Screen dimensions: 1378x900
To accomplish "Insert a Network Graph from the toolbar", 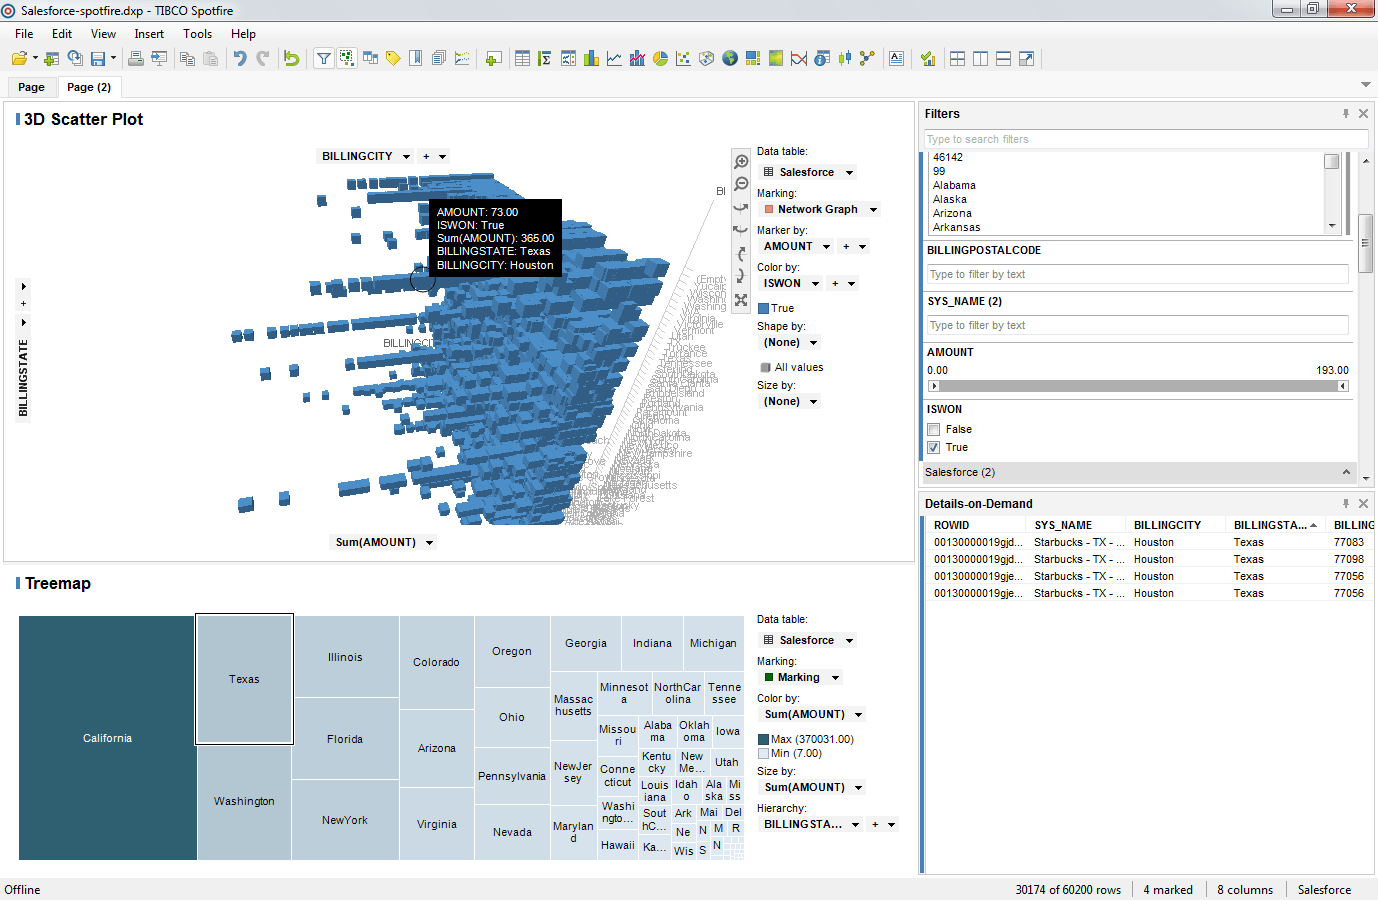I will pos(867,59).
